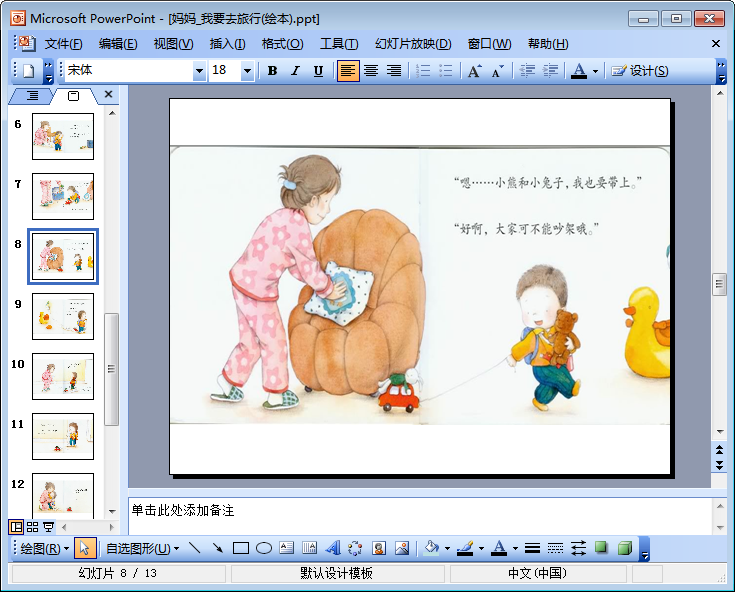
Task: Open line color dropdown arrow
Action: point(481,548)
